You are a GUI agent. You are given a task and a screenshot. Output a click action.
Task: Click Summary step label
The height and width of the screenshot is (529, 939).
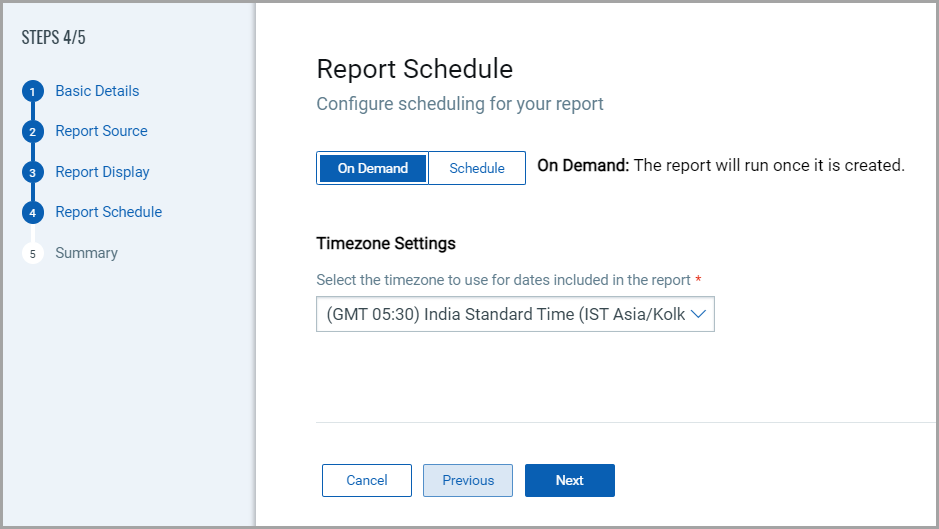pyautogui.click(x=86, y=253)
